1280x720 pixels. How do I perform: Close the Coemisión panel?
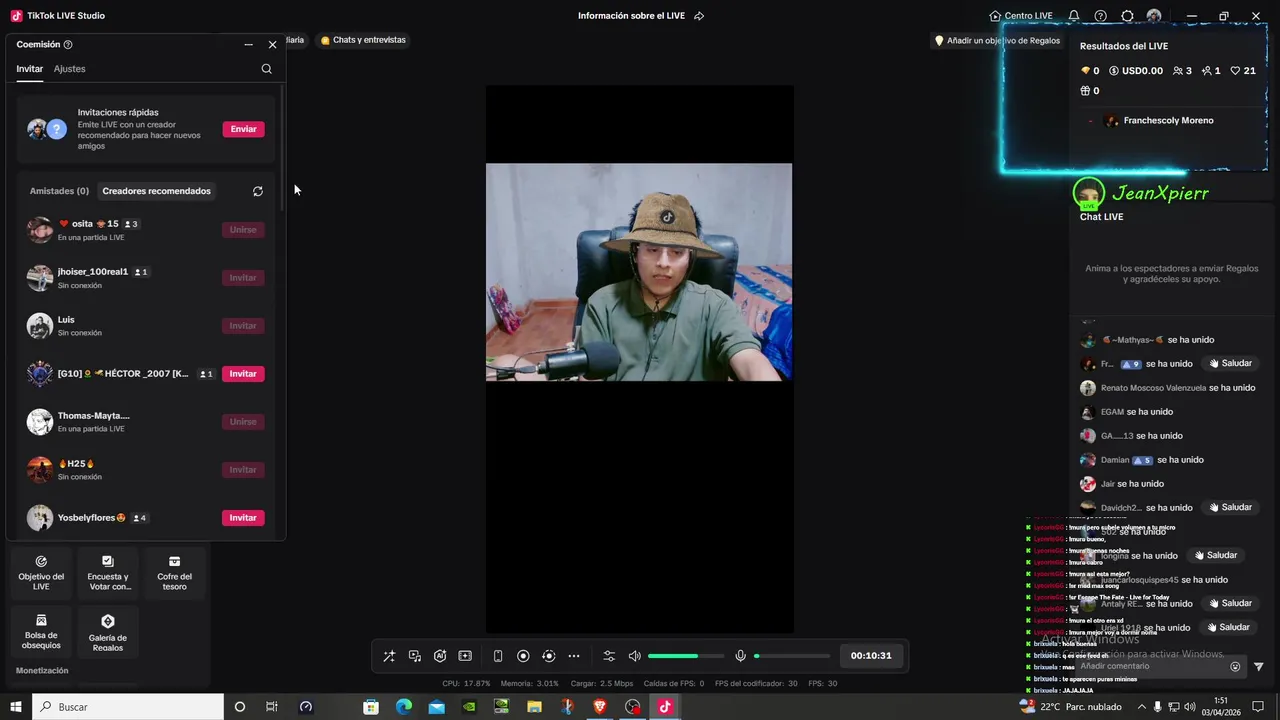(272, 45)
